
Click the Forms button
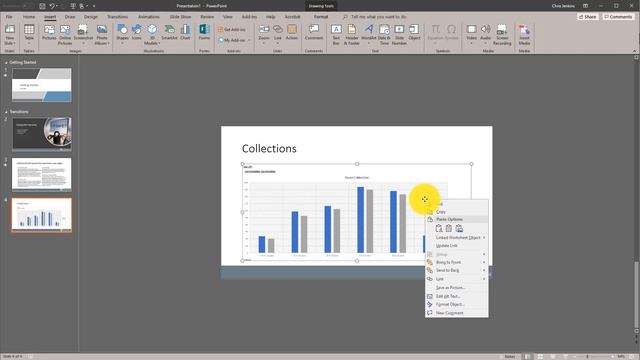tap(204, 33)
